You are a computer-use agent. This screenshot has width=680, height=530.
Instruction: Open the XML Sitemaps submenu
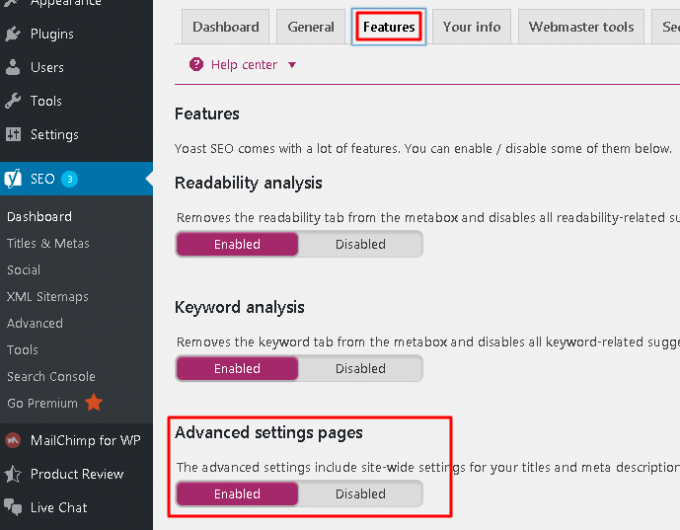tap(48, 297)
